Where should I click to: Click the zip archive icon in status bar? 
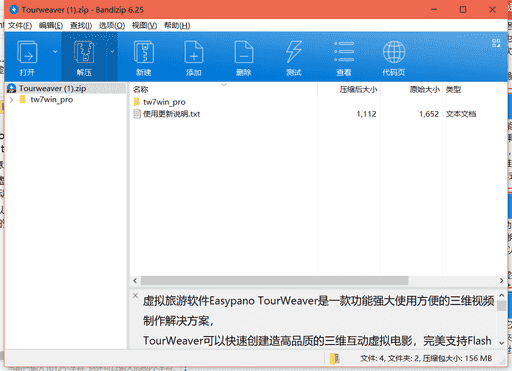(334, 358)
